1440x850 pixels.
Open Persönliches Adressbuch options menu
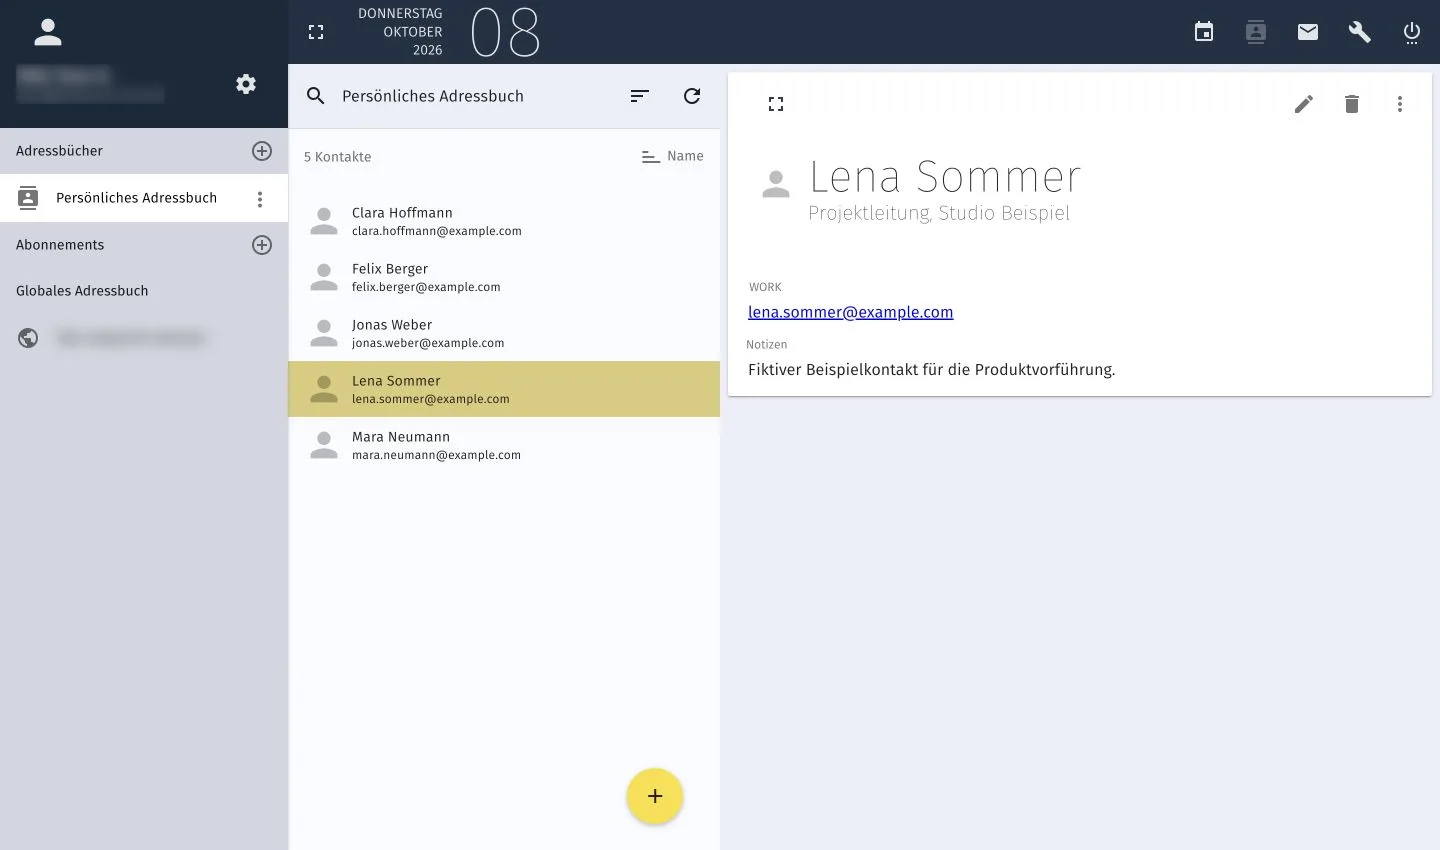(260, 199)
